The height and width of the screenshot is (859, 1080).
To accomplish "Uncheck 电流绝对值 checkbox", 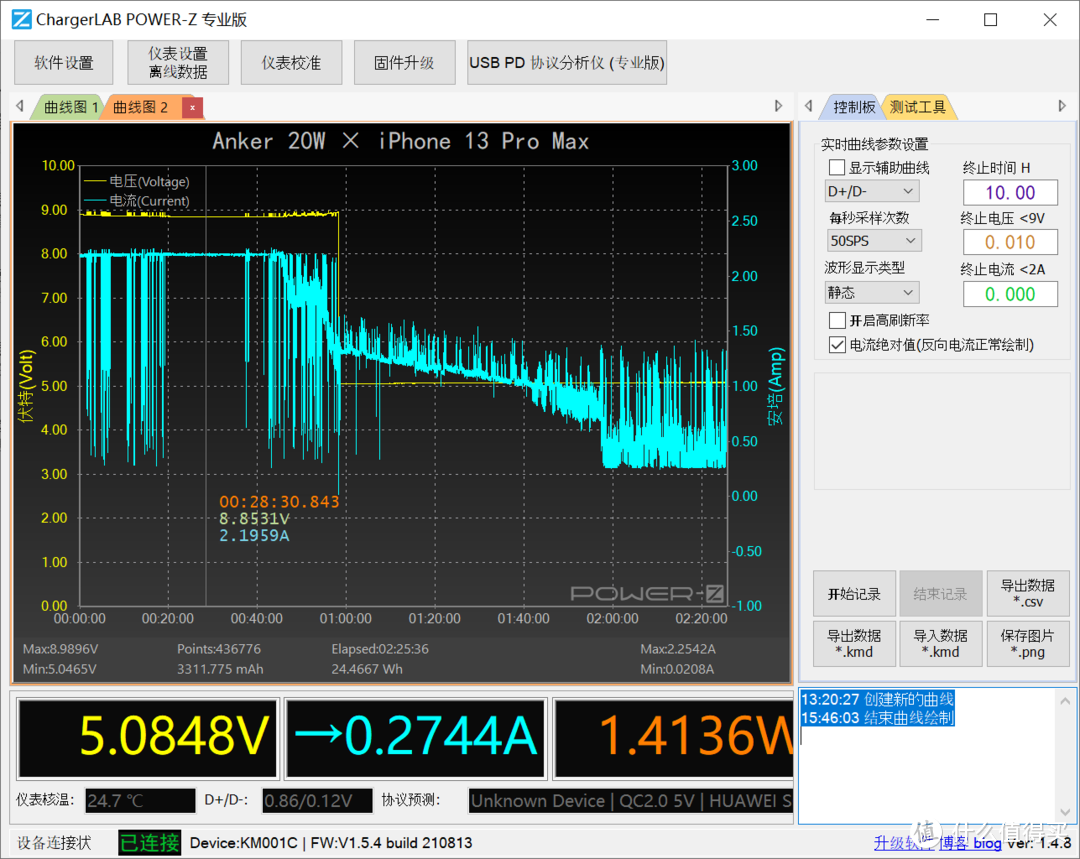I will (x=837, y=344).
